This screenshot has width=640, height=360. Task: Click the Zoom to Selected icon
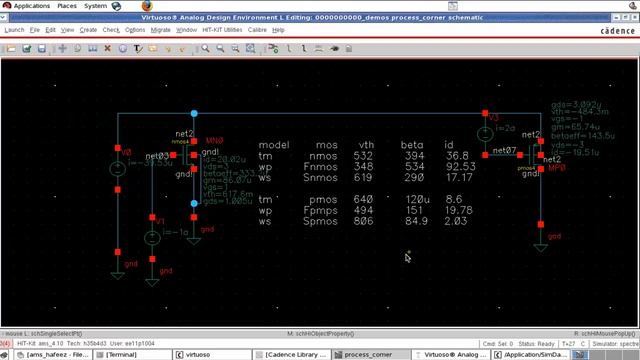pyautogui.click(x=236, y=49)
